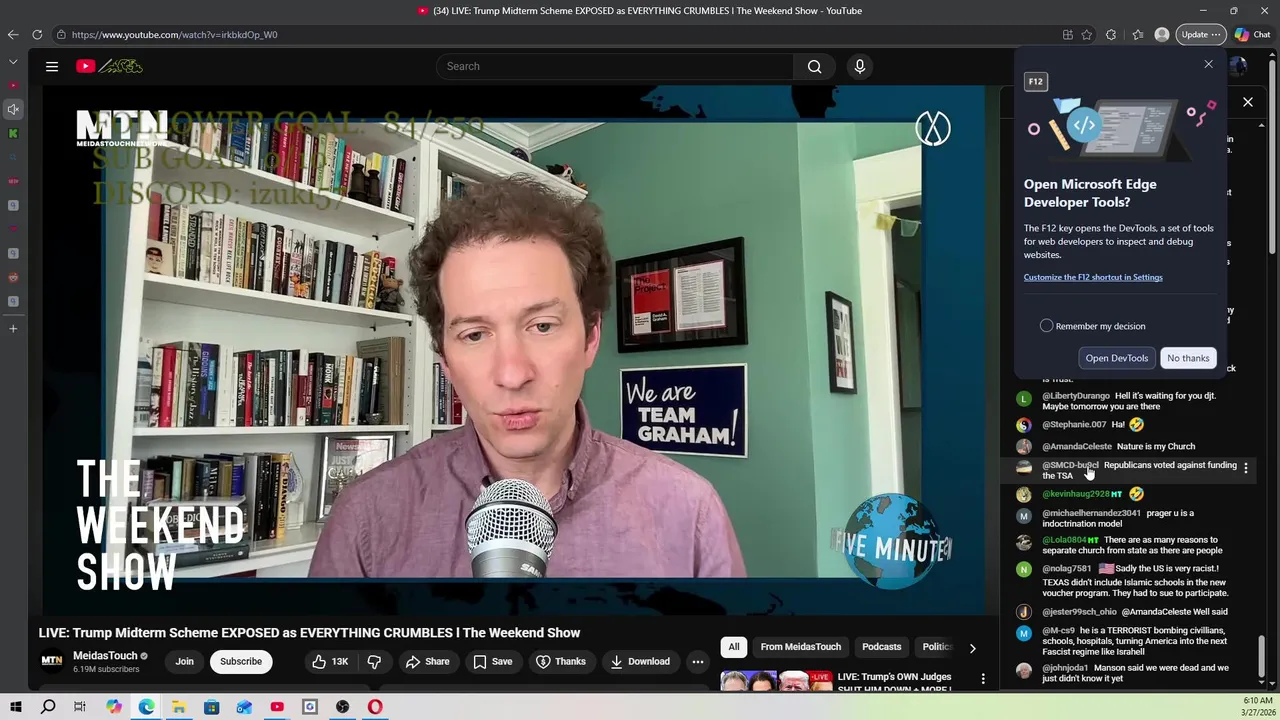Open the split screen apps icon in the address bar
This screenshot has height=720, width=1280.
(x=1068, y=34)
